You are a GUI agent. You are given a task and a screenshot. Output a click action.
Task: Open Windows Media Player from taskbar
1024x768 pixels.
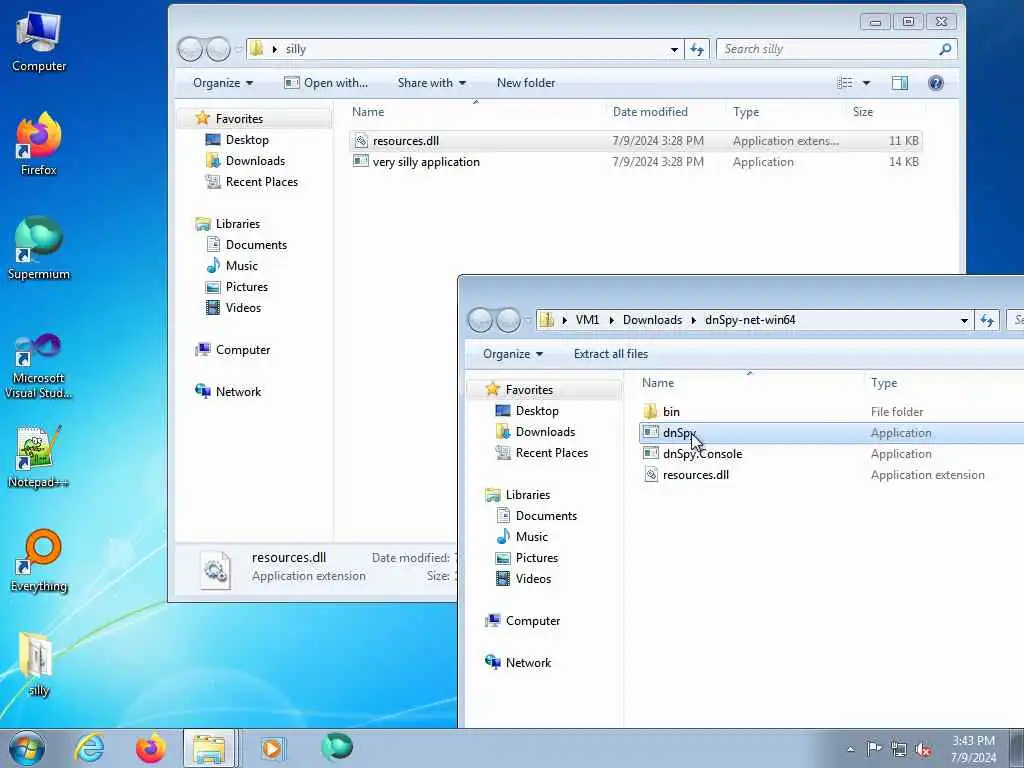(272, 748)
